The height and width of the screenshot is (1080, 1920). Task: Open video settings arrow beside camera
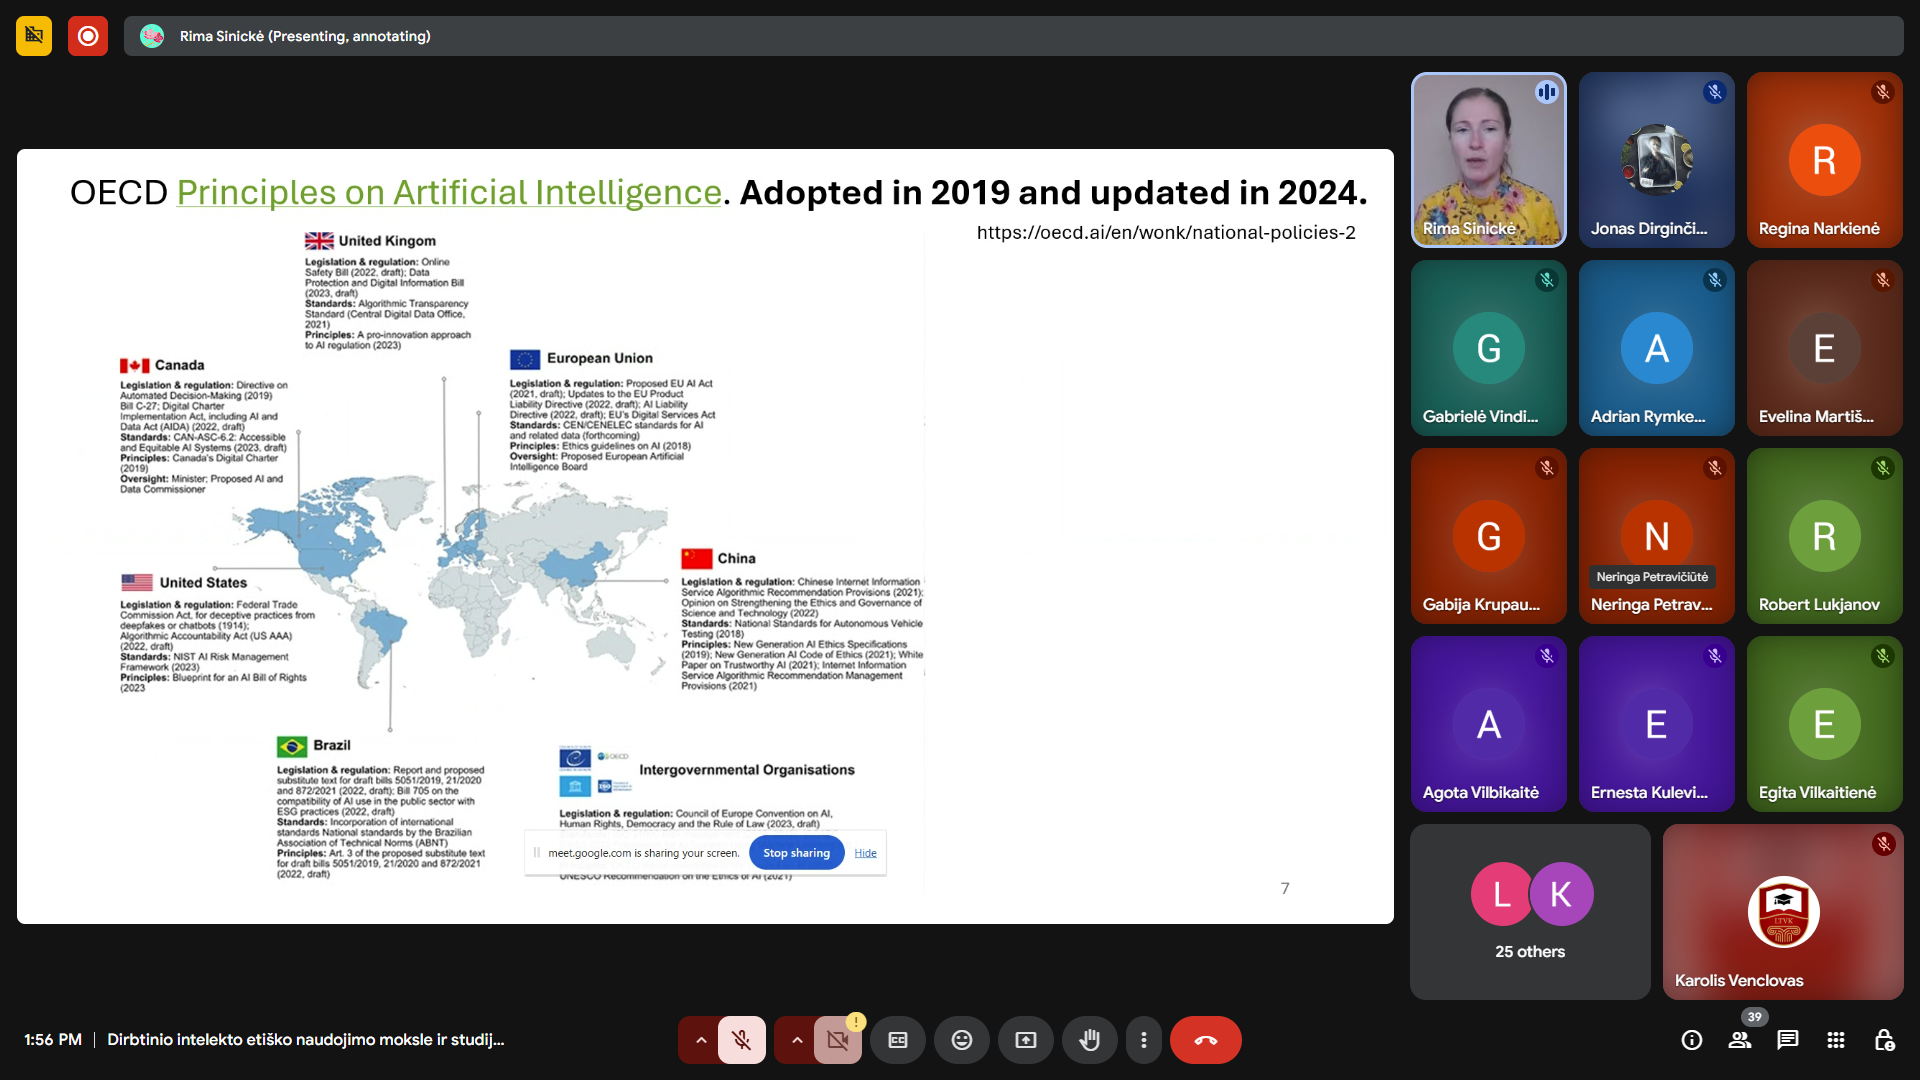797,1040
